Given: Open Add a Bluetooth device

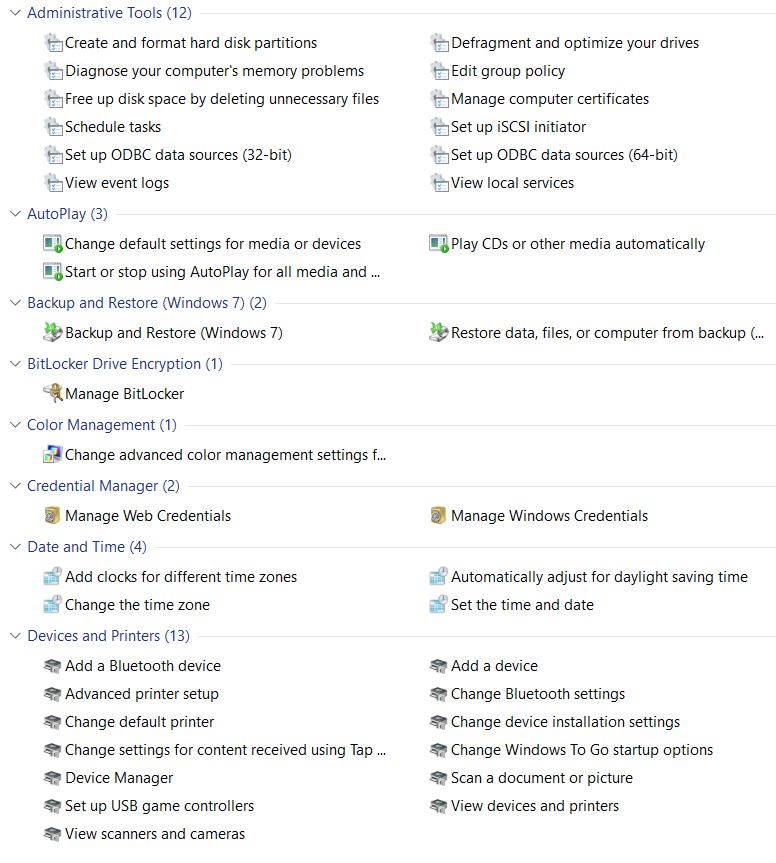Looking at the screenshot, I should click(142, 665).
